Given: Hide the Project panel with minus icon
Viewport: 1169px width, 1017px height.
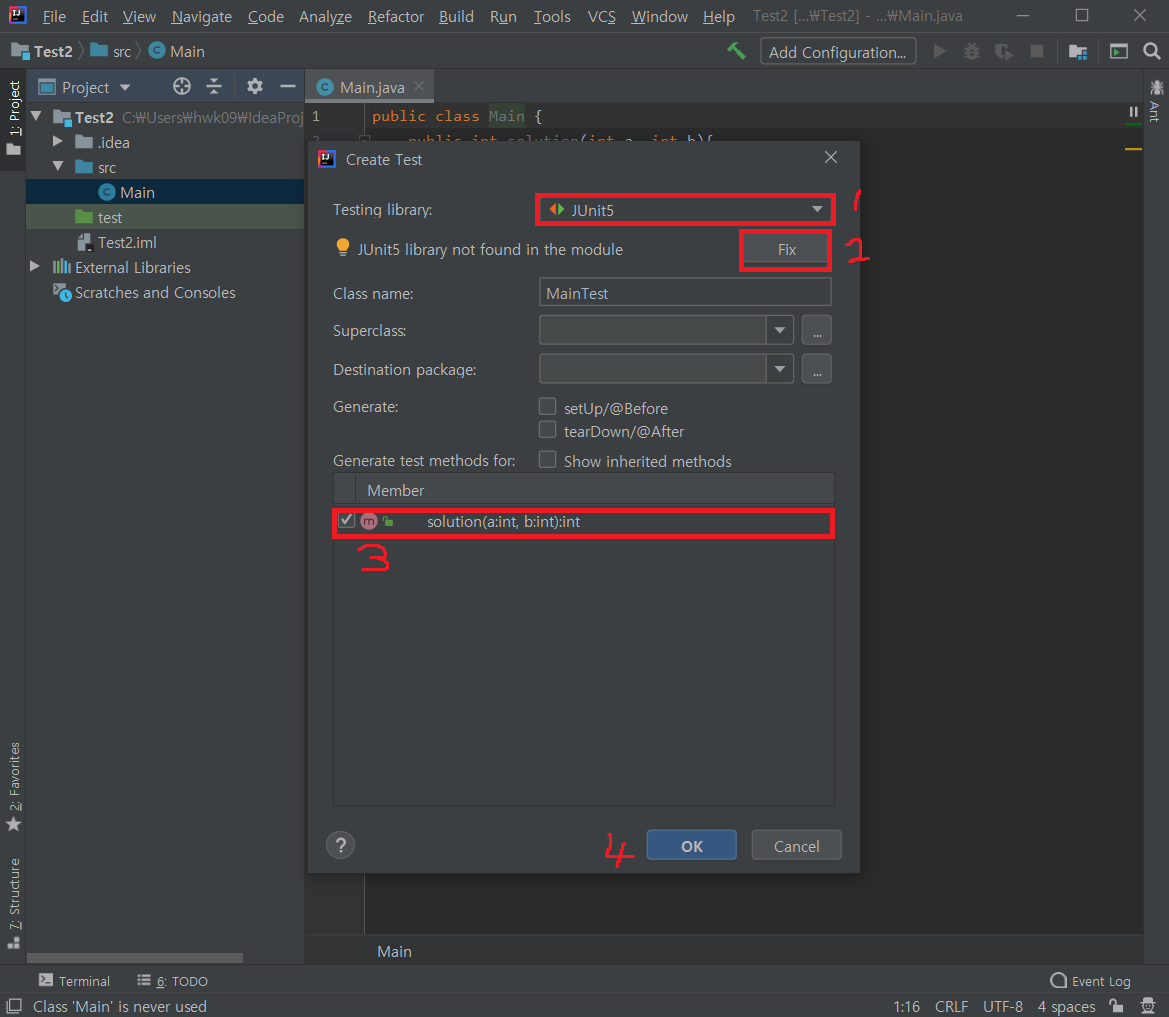Looking at the screenshot, I should pos(288,86).
